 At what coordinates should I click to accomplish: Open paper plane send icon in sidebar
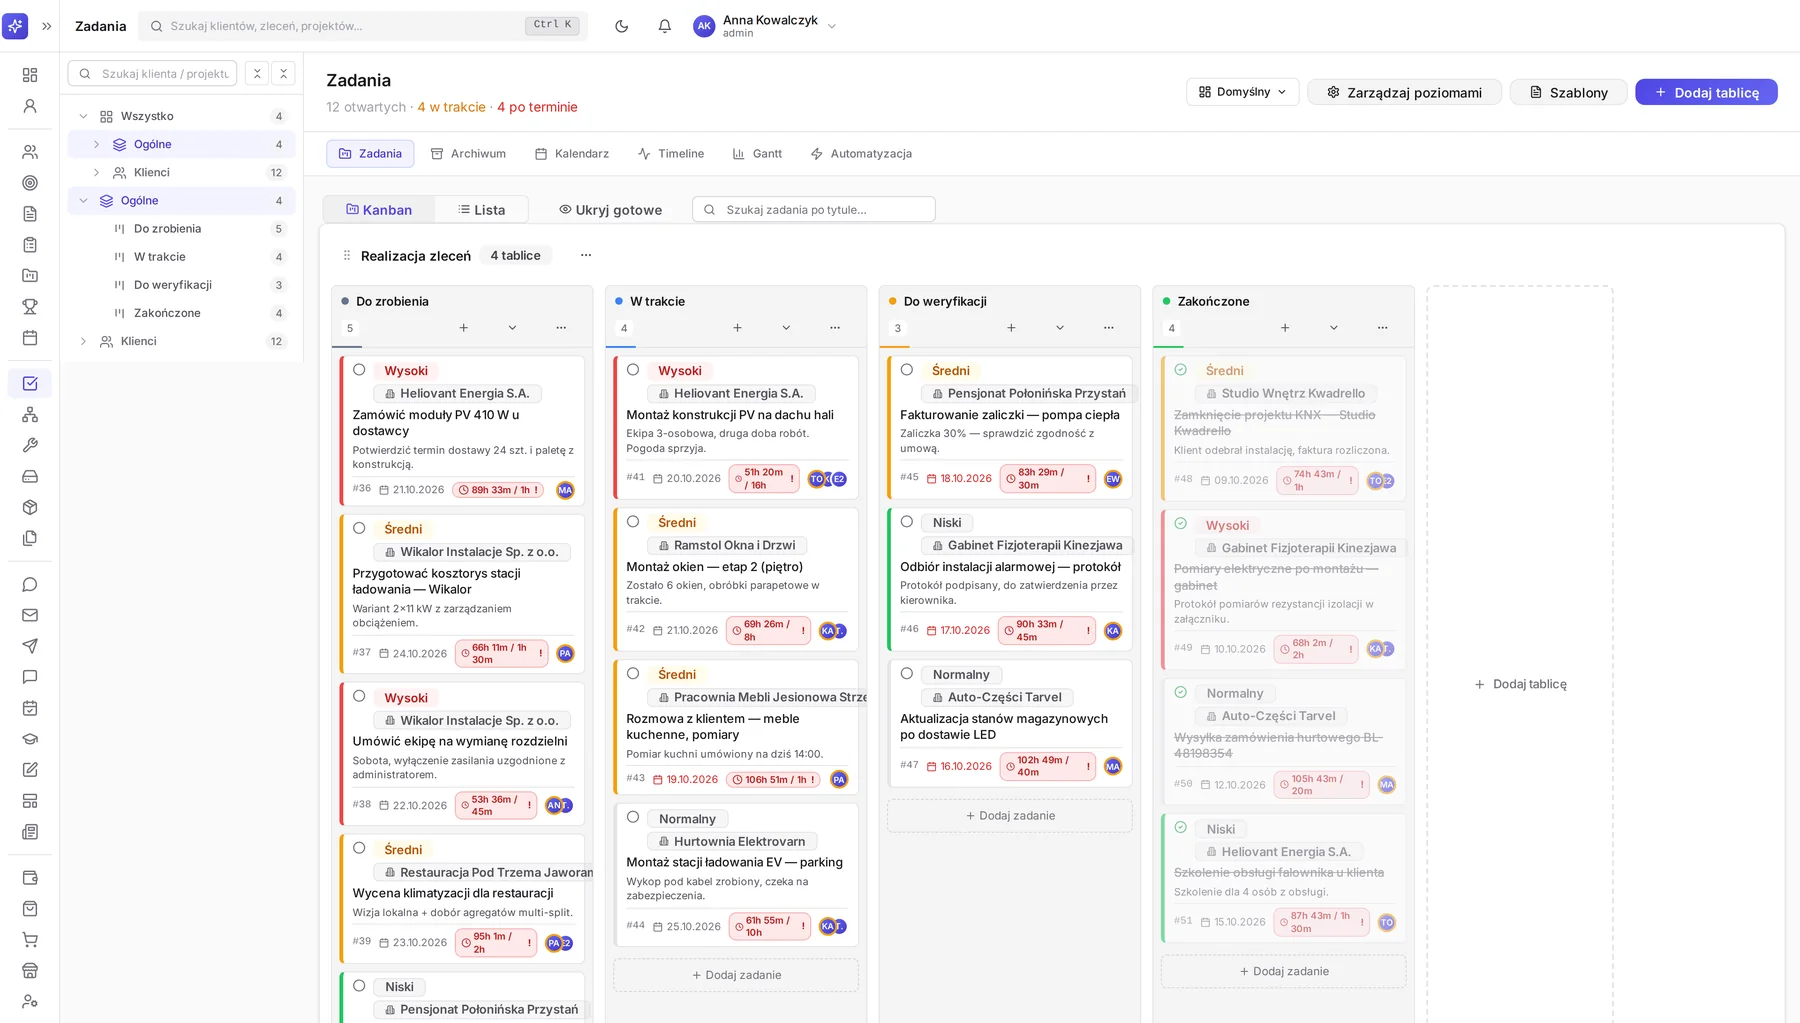30,646
